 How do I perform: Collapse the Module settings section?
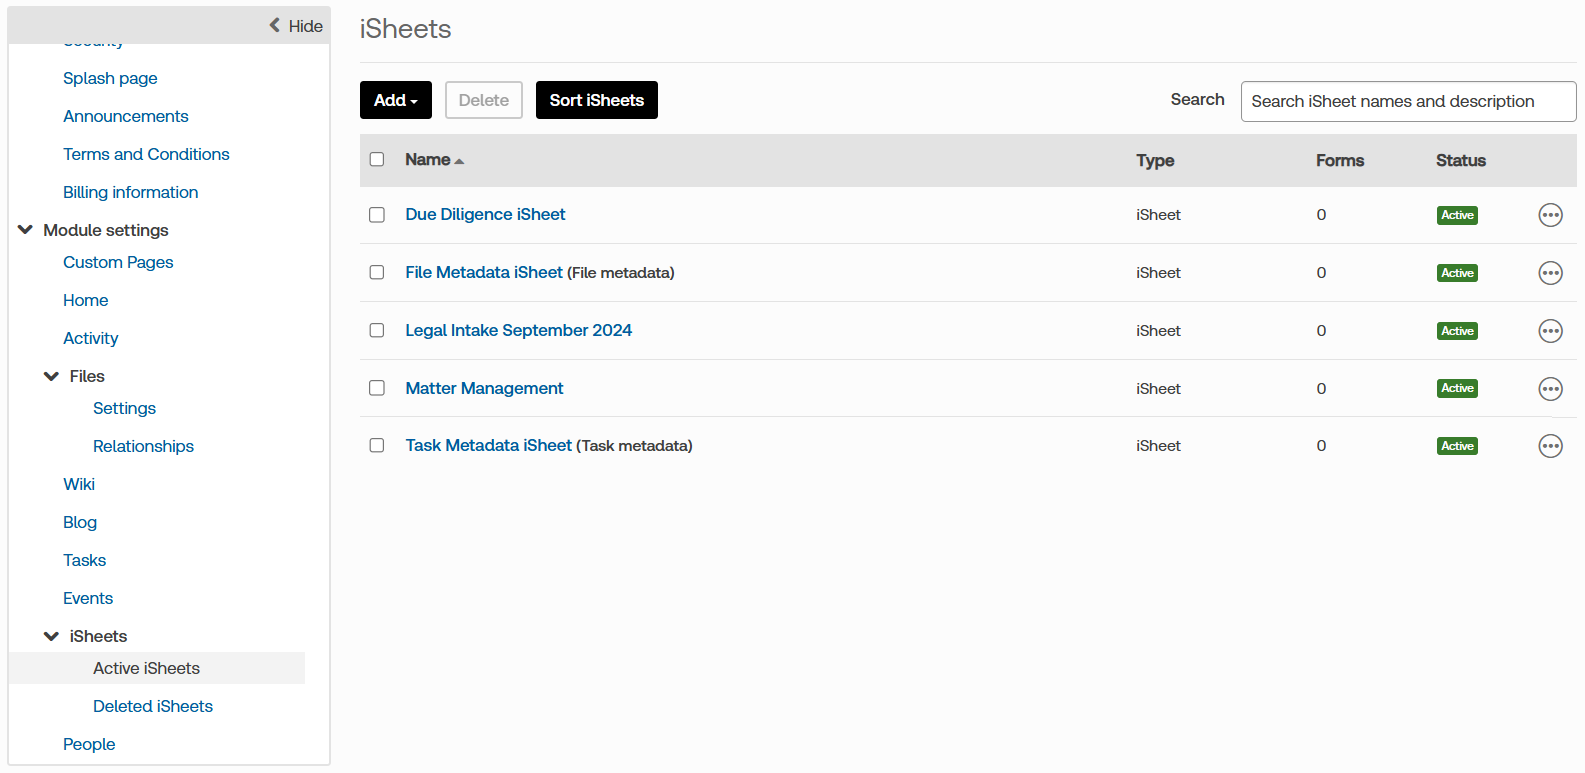coord(26,230)
